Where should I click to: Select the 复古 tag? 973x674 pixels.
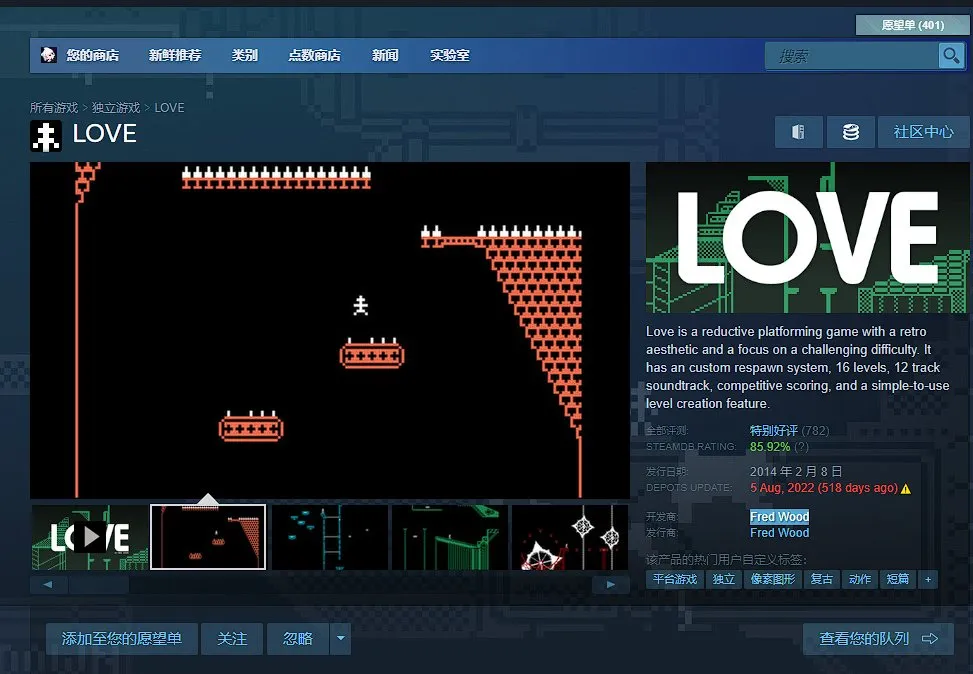pyautogui.click(x=822, y=580)
